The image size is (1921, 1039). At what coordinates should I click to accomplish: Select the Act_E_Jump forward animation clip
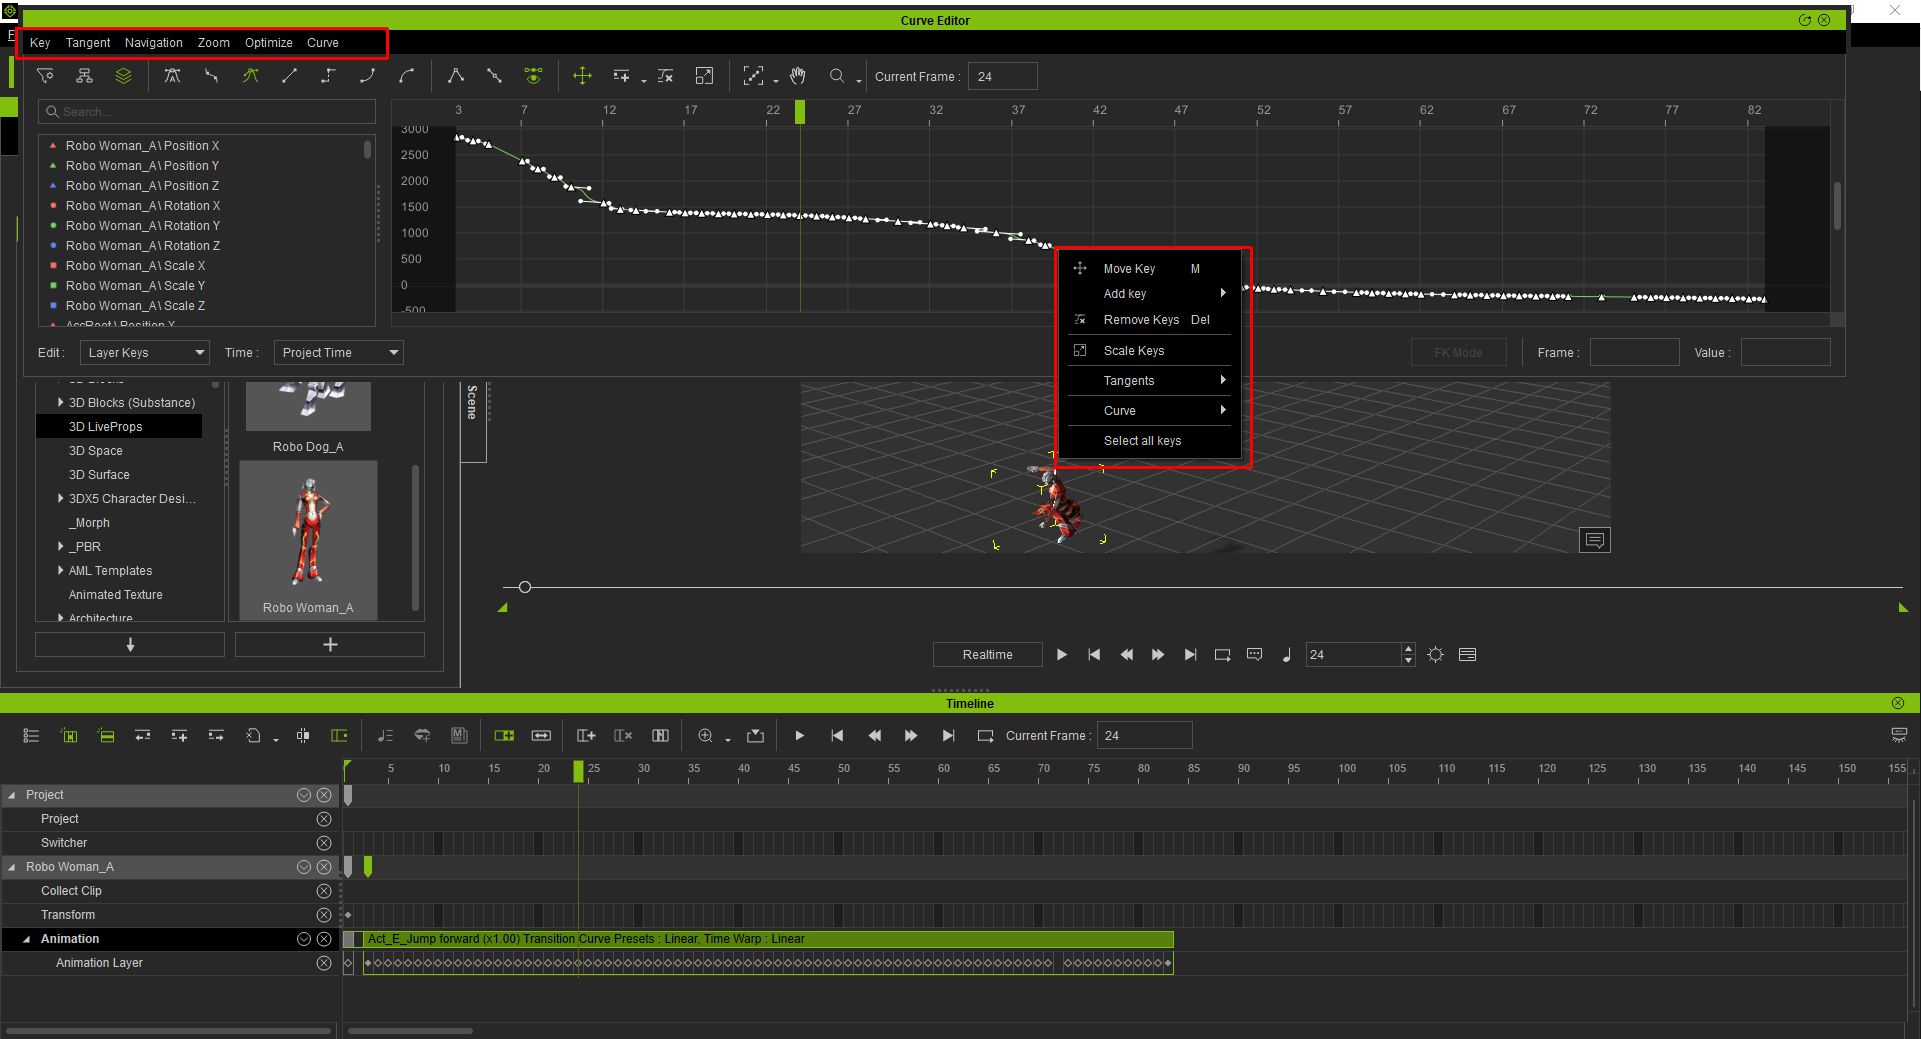point(768,939)
